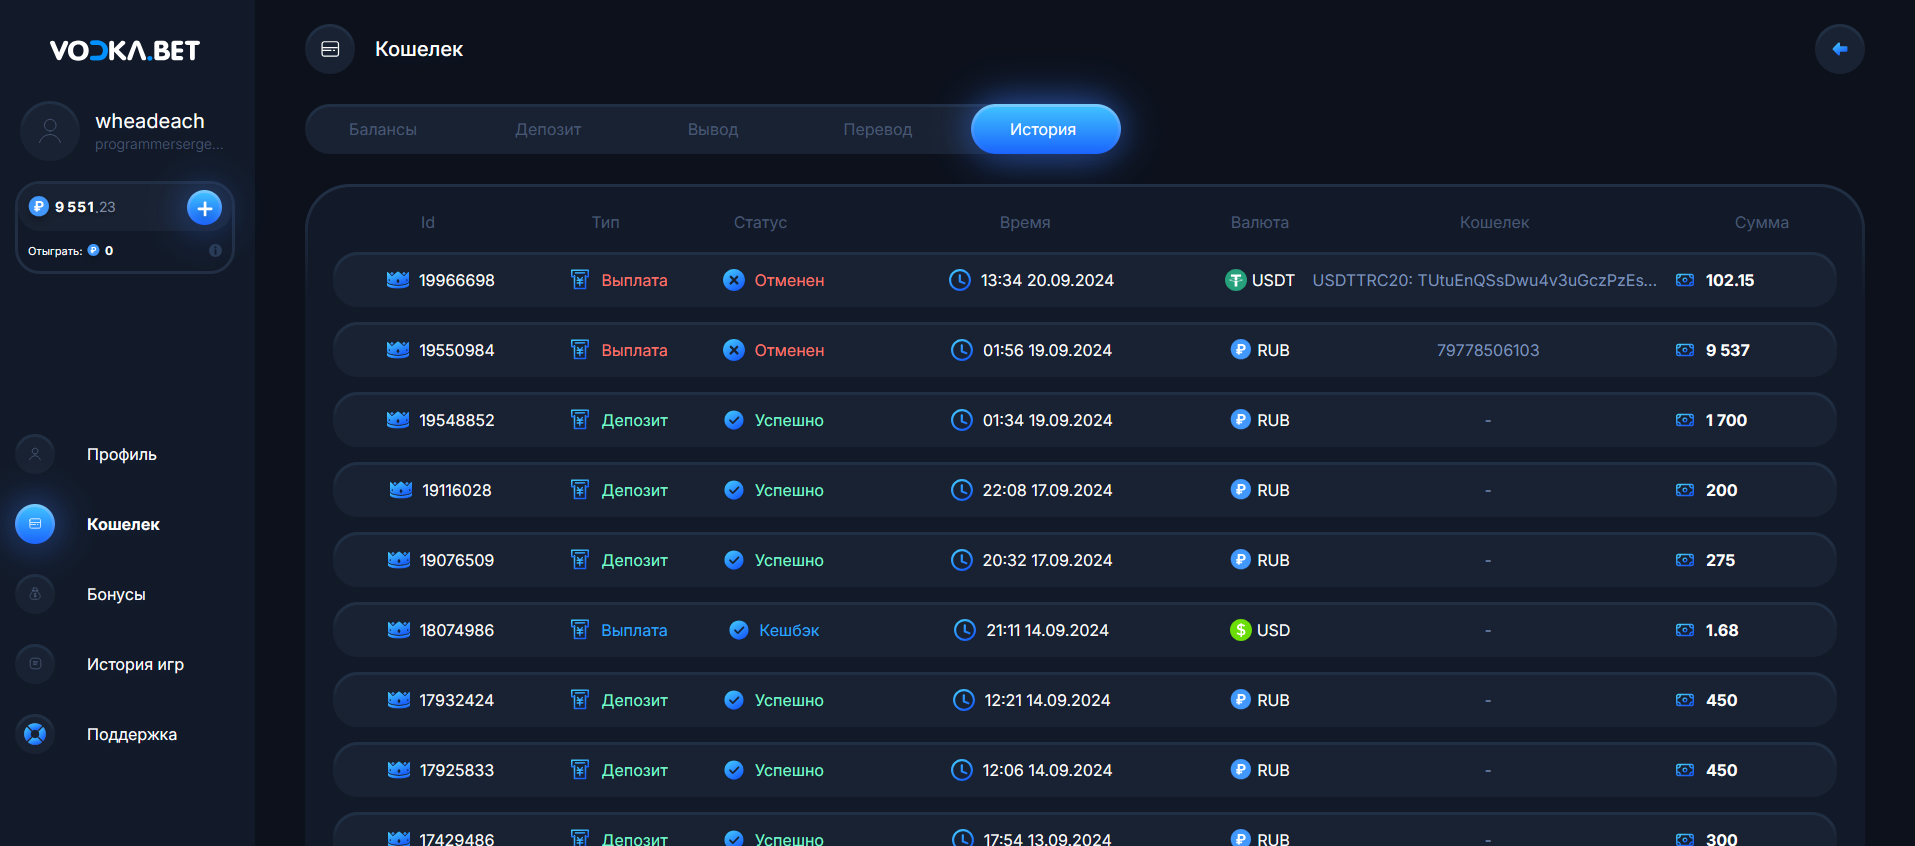1915x846 pixels.
Task: Click the money icon beside amount 1 700
Action: [x=1685, y=420]
